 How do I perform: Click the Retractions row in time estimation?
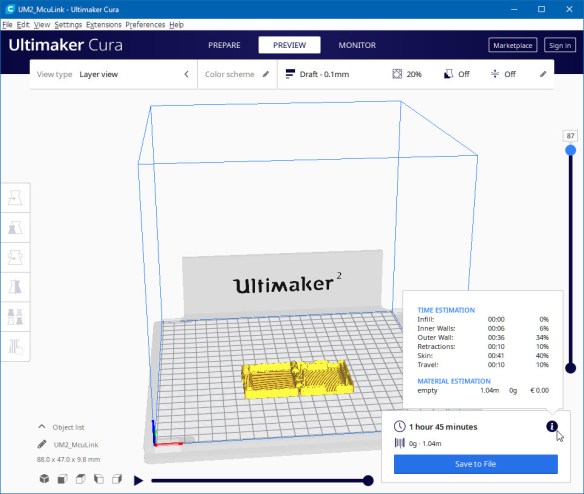(x=483, y=346)
